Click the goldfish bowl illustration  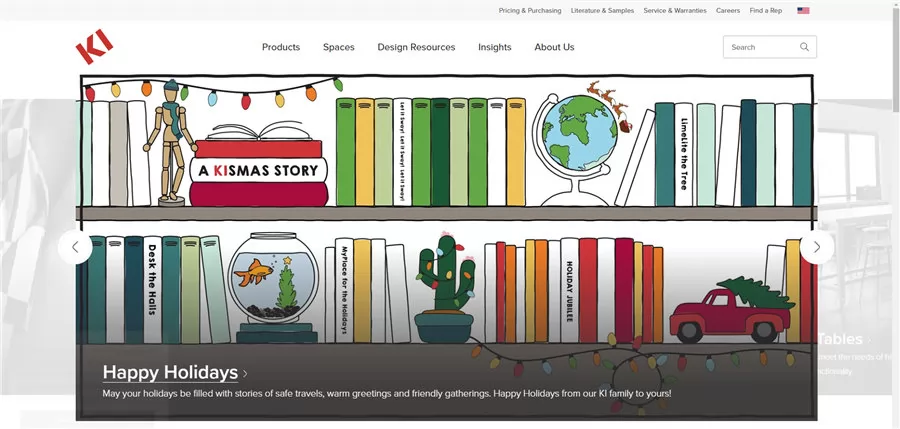click(273, 287)
